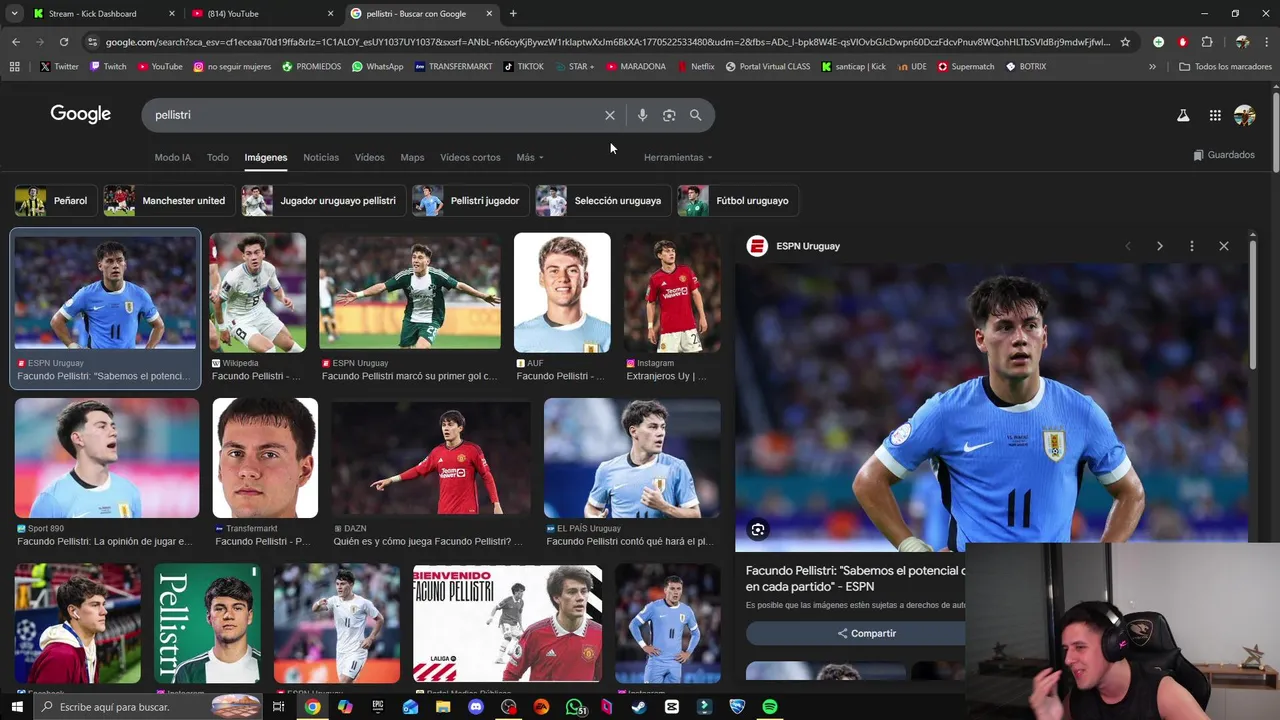The height and width of the screenshot is (720, 1280).
Task: Click the Compartir button
Action: [866, 633]
